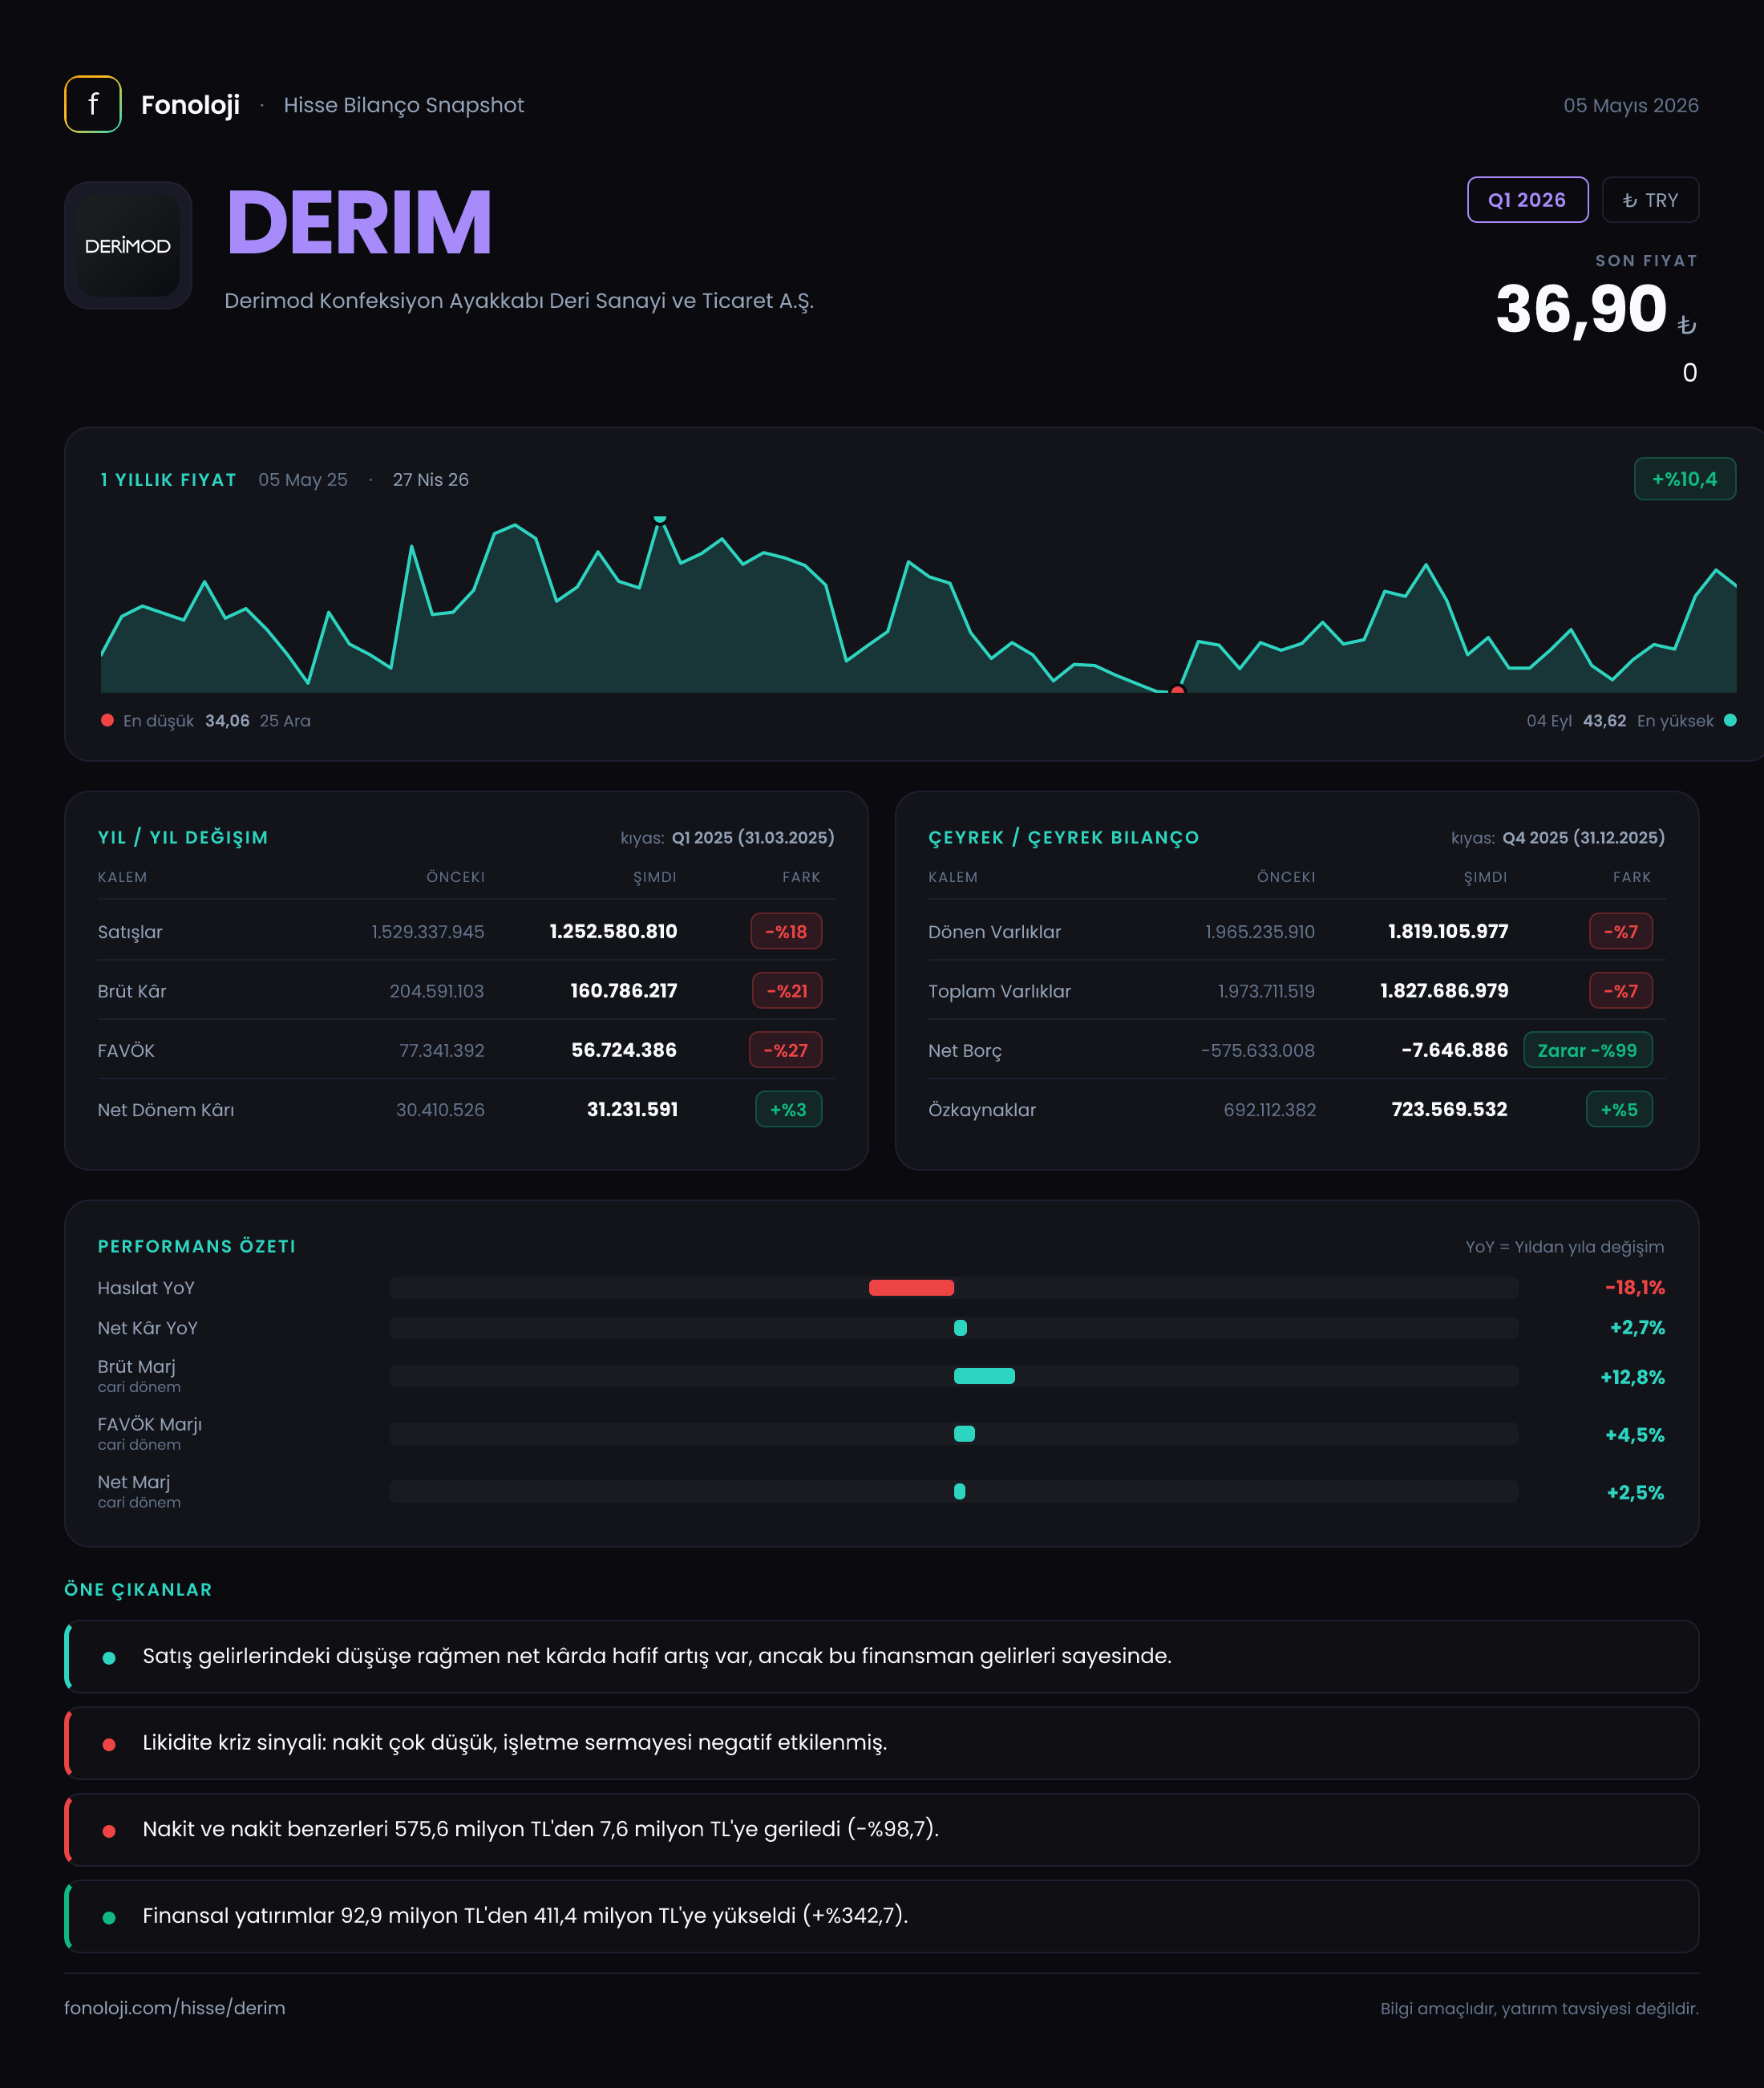The height and width of the screenshot is (2088, 1764).
Task: Click the TRY currency badge
Action: [1650, 200]
